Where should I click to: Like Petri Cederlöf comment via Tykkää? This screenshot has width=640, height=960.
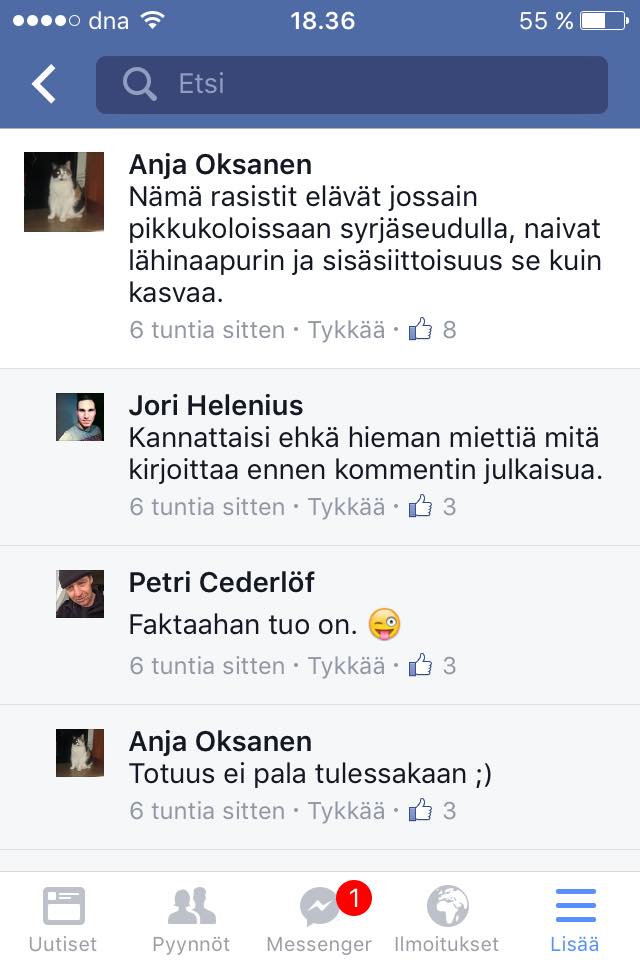(346, 666)
